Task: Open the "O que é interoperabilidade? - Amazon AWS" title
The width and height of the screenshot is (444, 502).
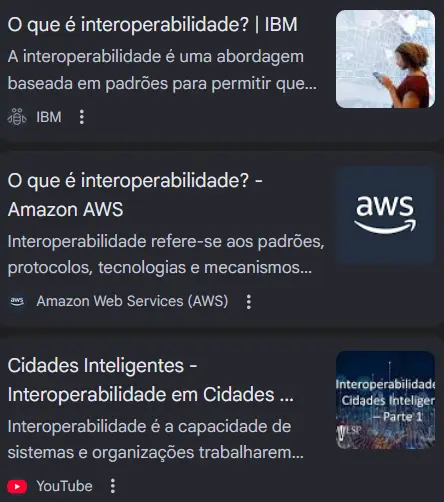Action: tap(135, 195)
